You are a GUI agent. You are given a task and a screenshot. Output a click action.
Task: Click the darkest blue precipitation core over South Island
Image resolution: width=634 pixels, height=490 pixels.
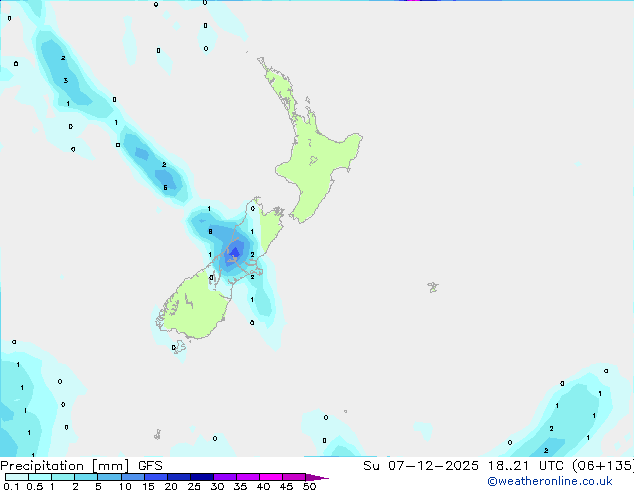235,253
